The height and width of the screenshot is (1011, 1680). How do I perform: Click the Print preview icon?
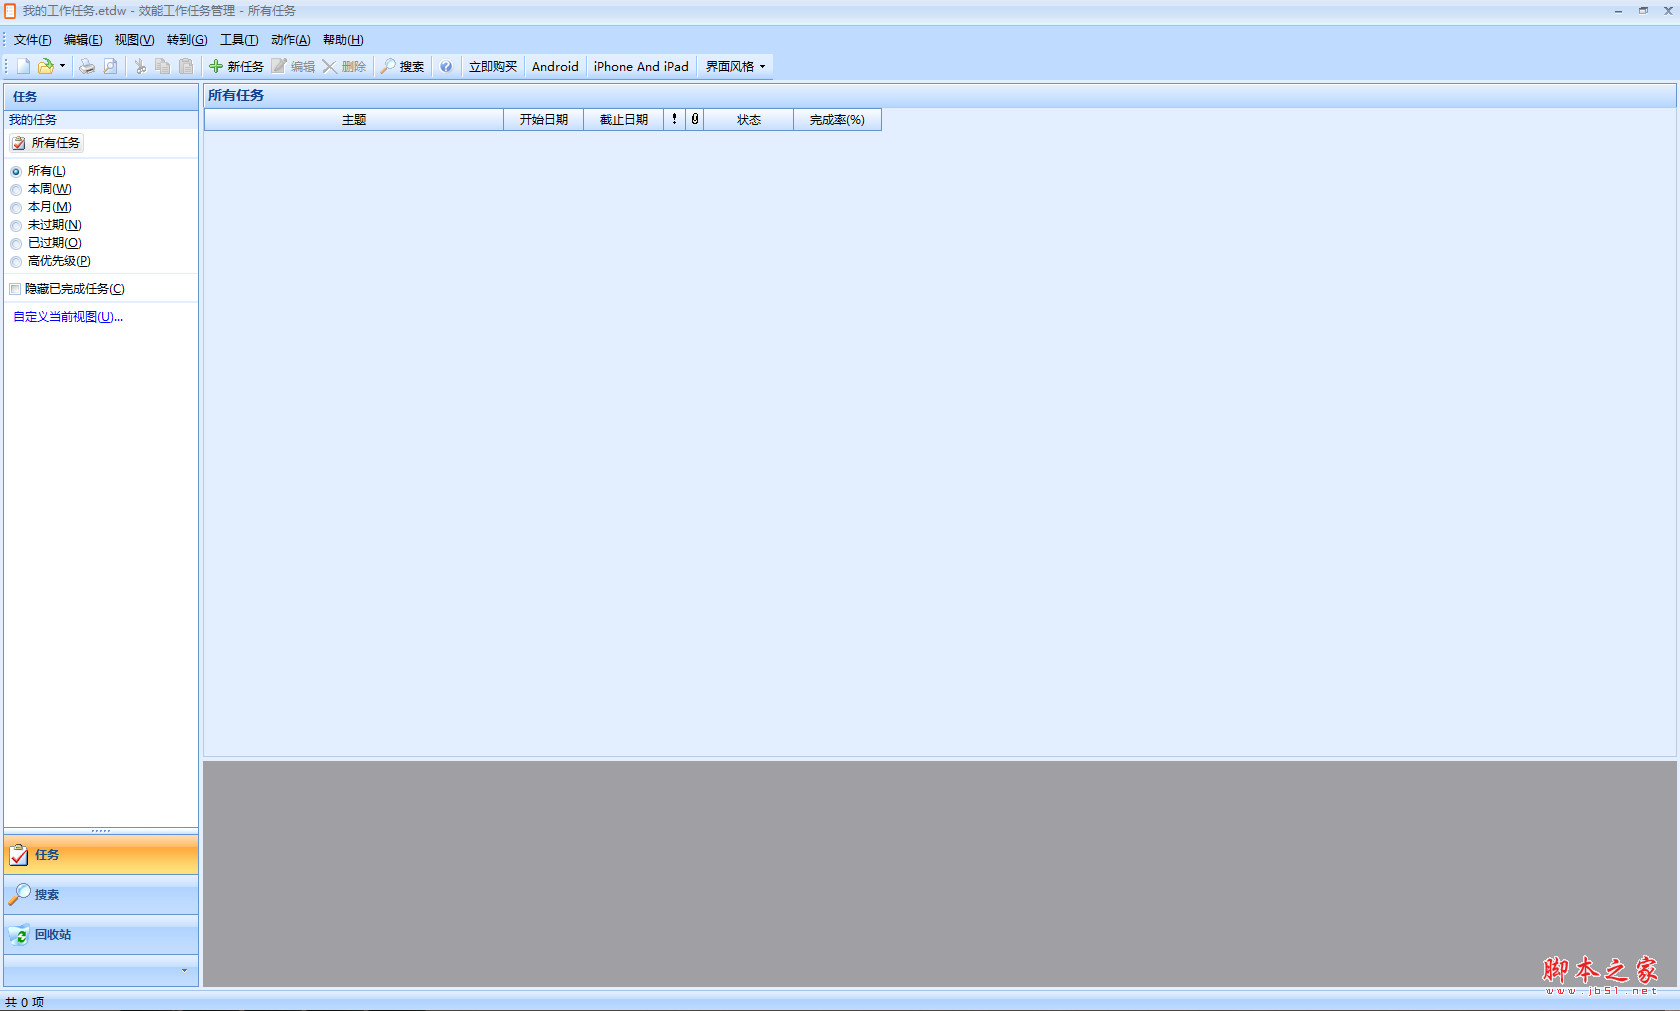point(110,66)
